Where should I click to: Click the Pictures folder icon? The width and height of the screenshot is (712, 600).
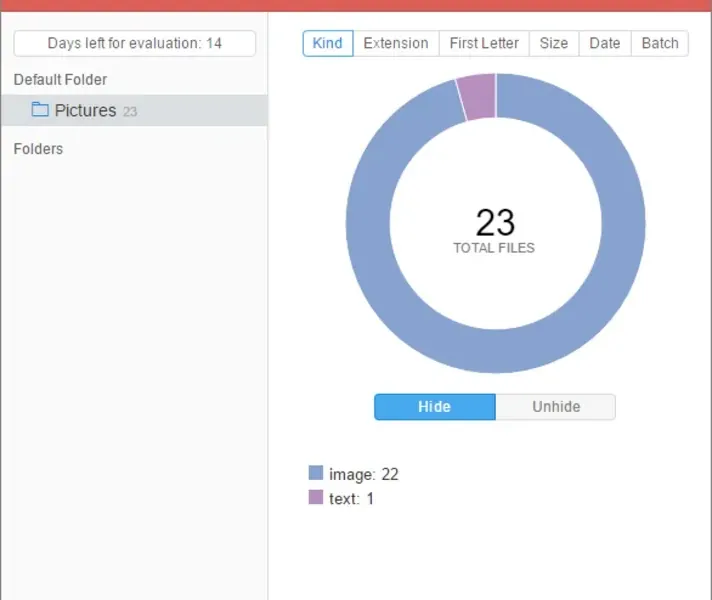point(40,110)
